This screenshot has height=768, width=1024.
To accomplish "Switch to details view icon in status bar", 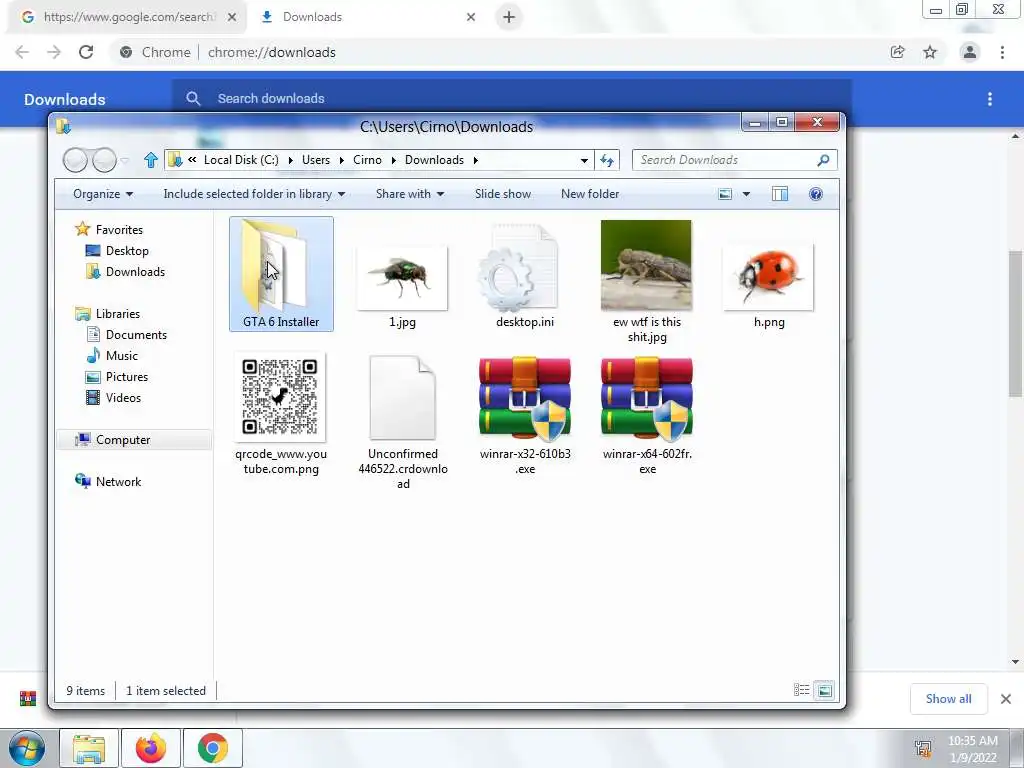I will (801, 690).
